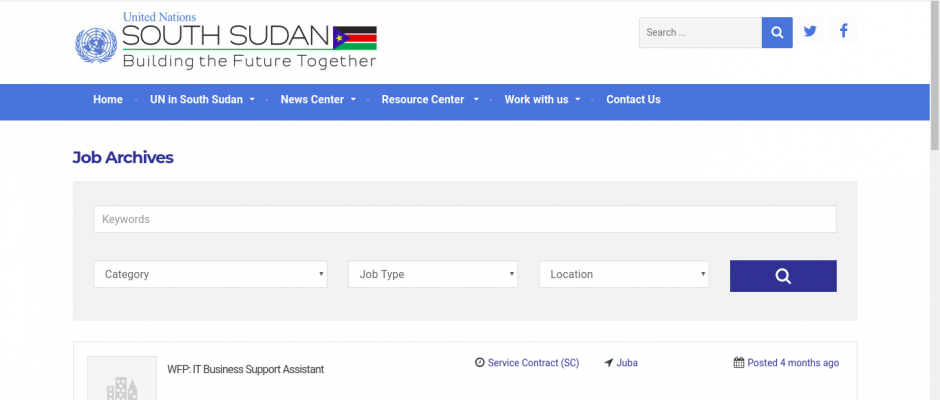Open the Twitter profile icon
This screenshot has height=400, width=940.
tap(810, 31)
